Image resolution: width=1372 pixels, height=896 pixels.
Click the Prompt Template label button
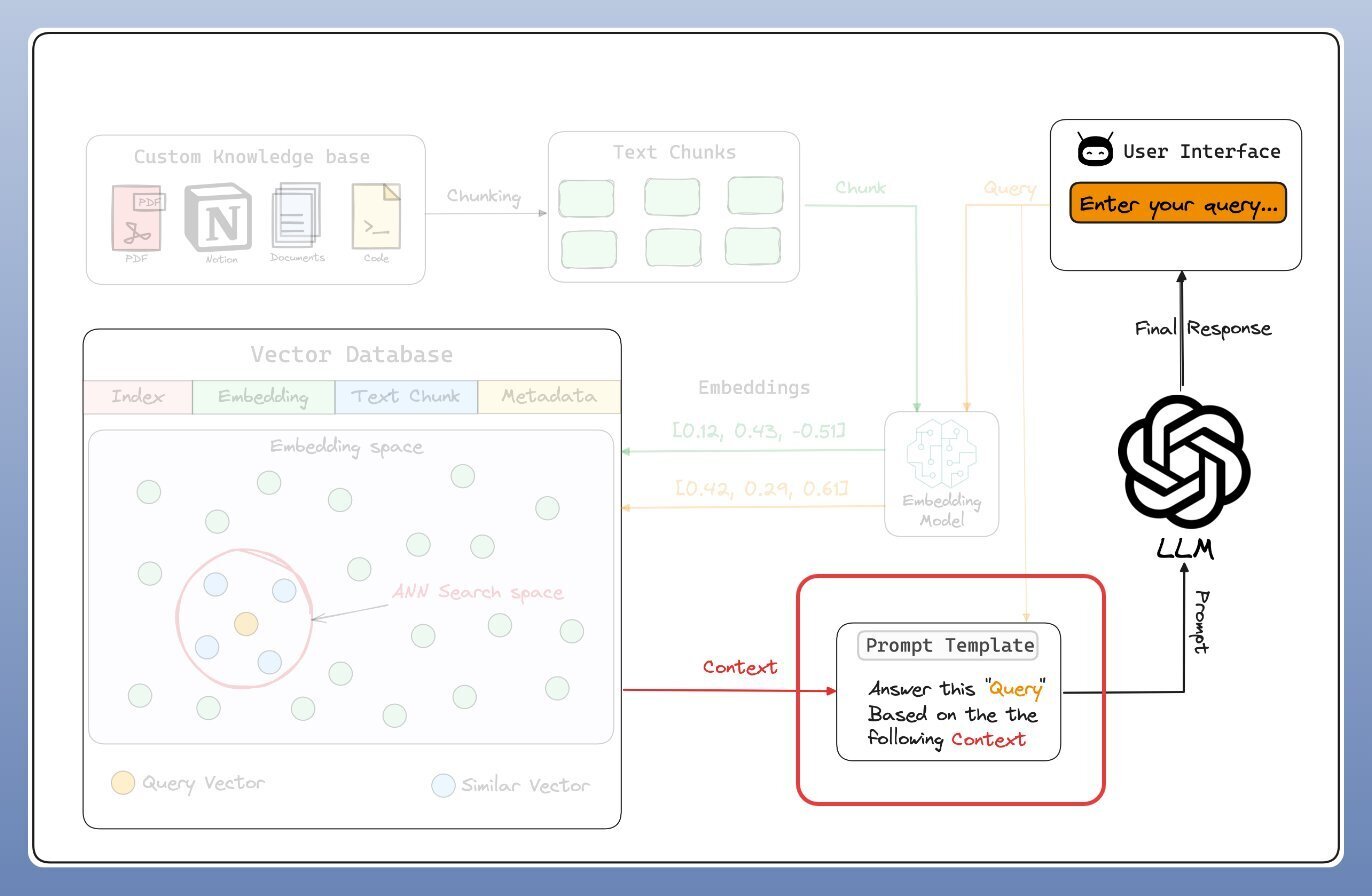click(x=949, y=645)
